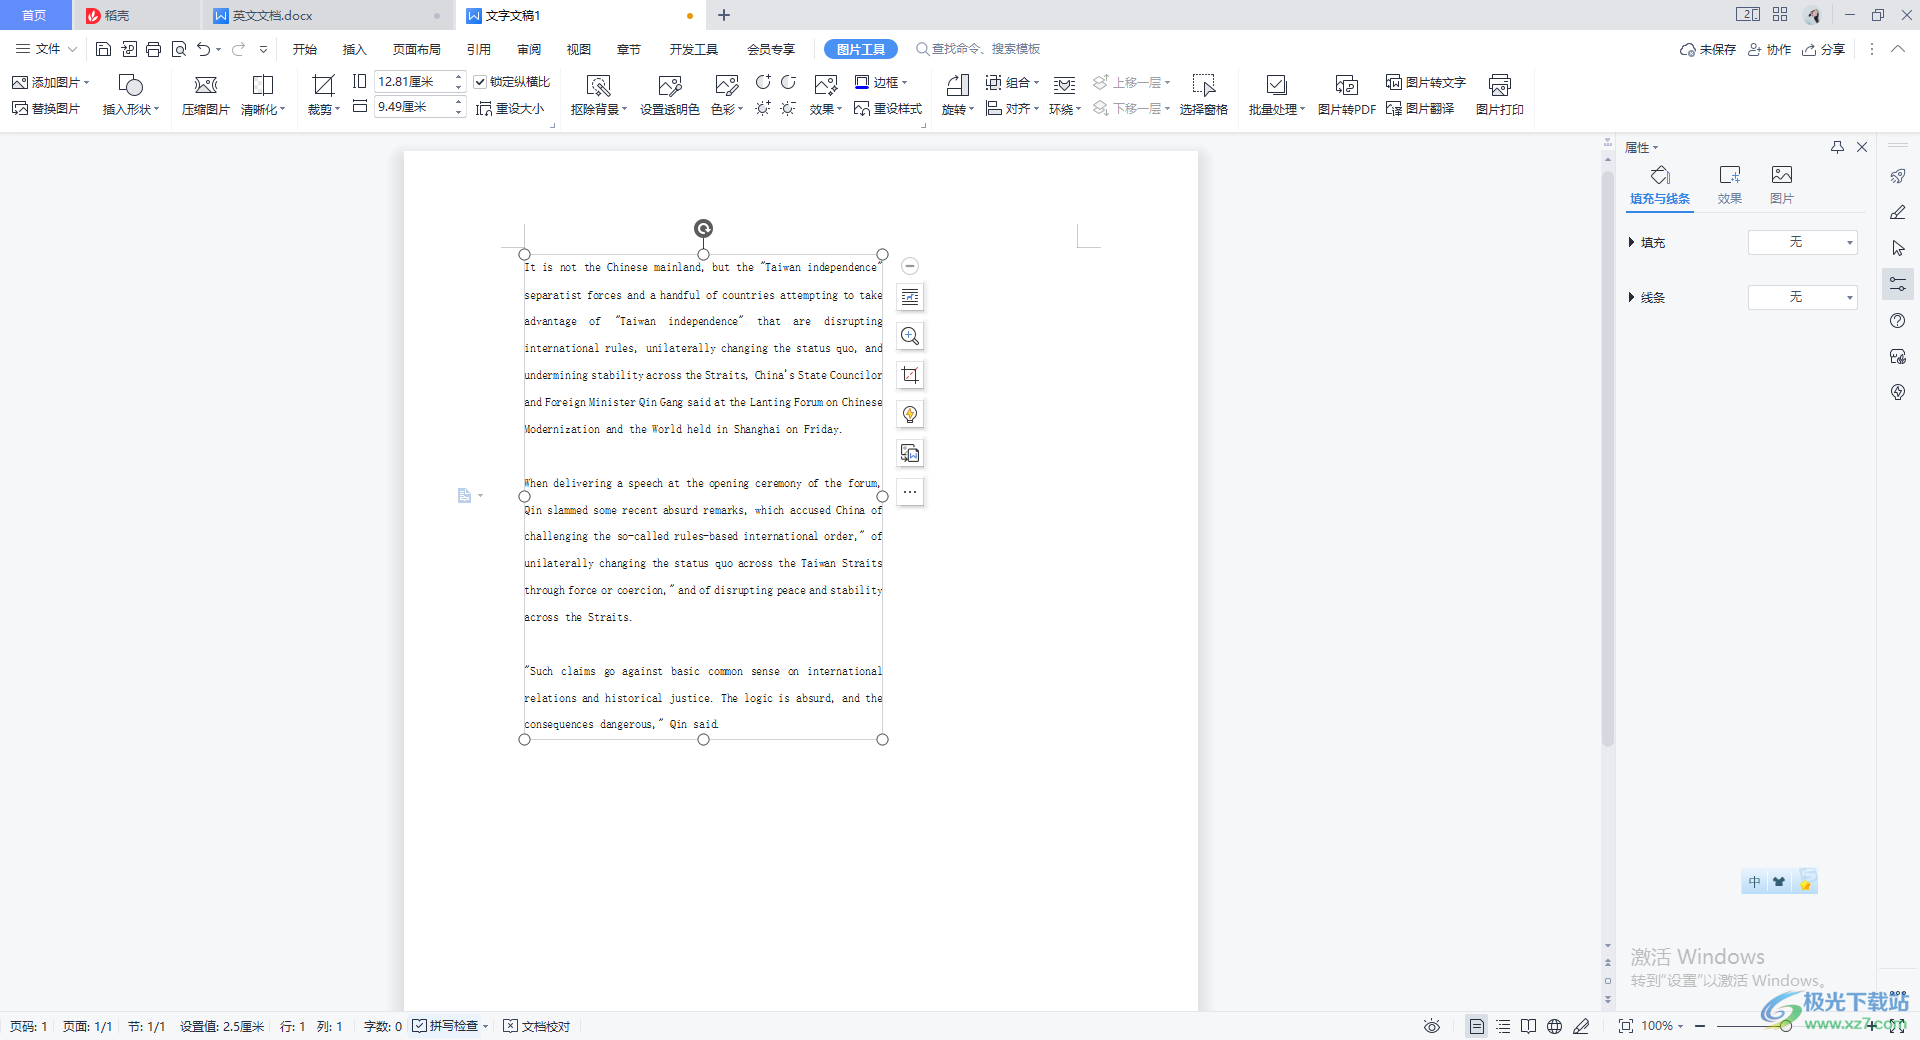Click the 未保存 (Unsaved) cloud button
Image resolution: width=1920 pixels, height=1040 pixels.
(1708, 49)
